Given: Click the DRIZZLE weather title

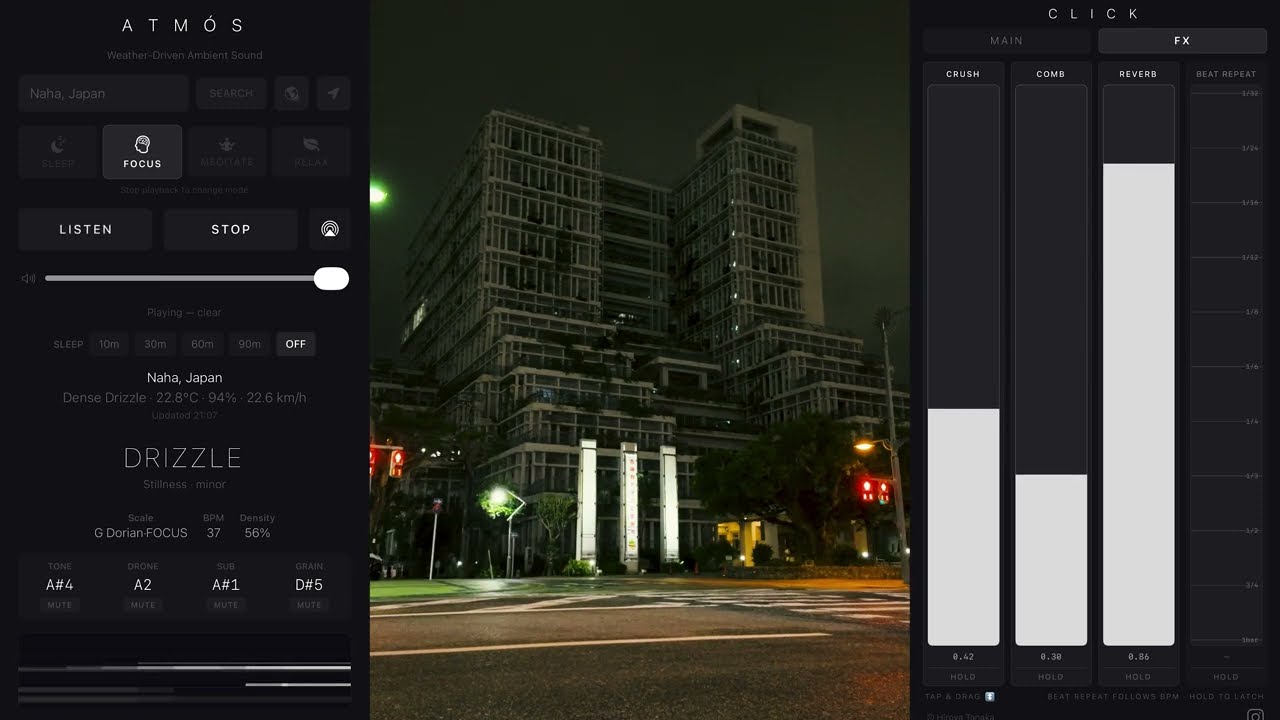Looking at the screenshot, I should pyautogui.click(x=183, y=458).
